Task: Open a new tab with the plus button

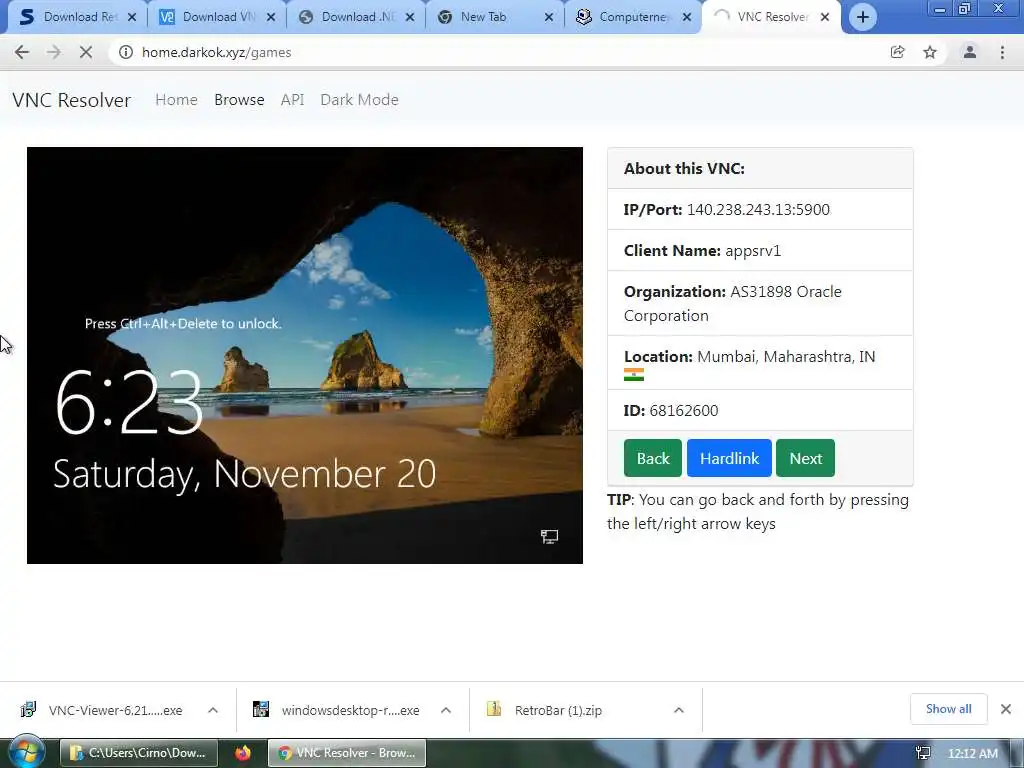Action: point(863,17)
